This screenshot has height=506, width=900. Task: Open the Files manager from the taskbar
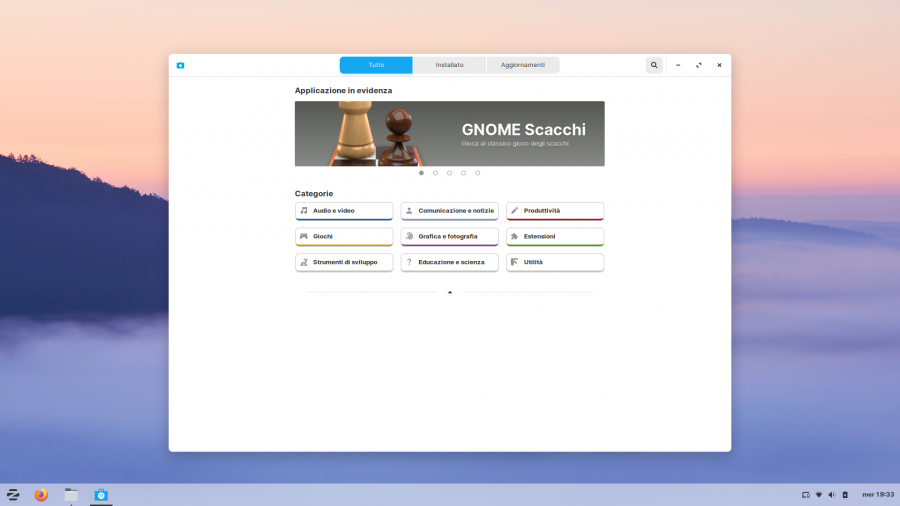point(71,495)
